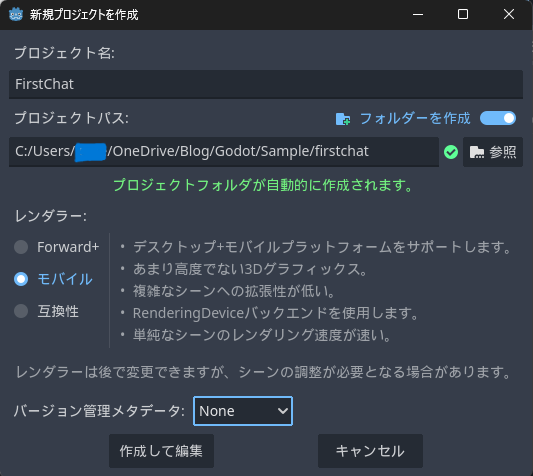Click the folder-plus icon beside フォルダーを作成
533x476 pixels.
343,119
